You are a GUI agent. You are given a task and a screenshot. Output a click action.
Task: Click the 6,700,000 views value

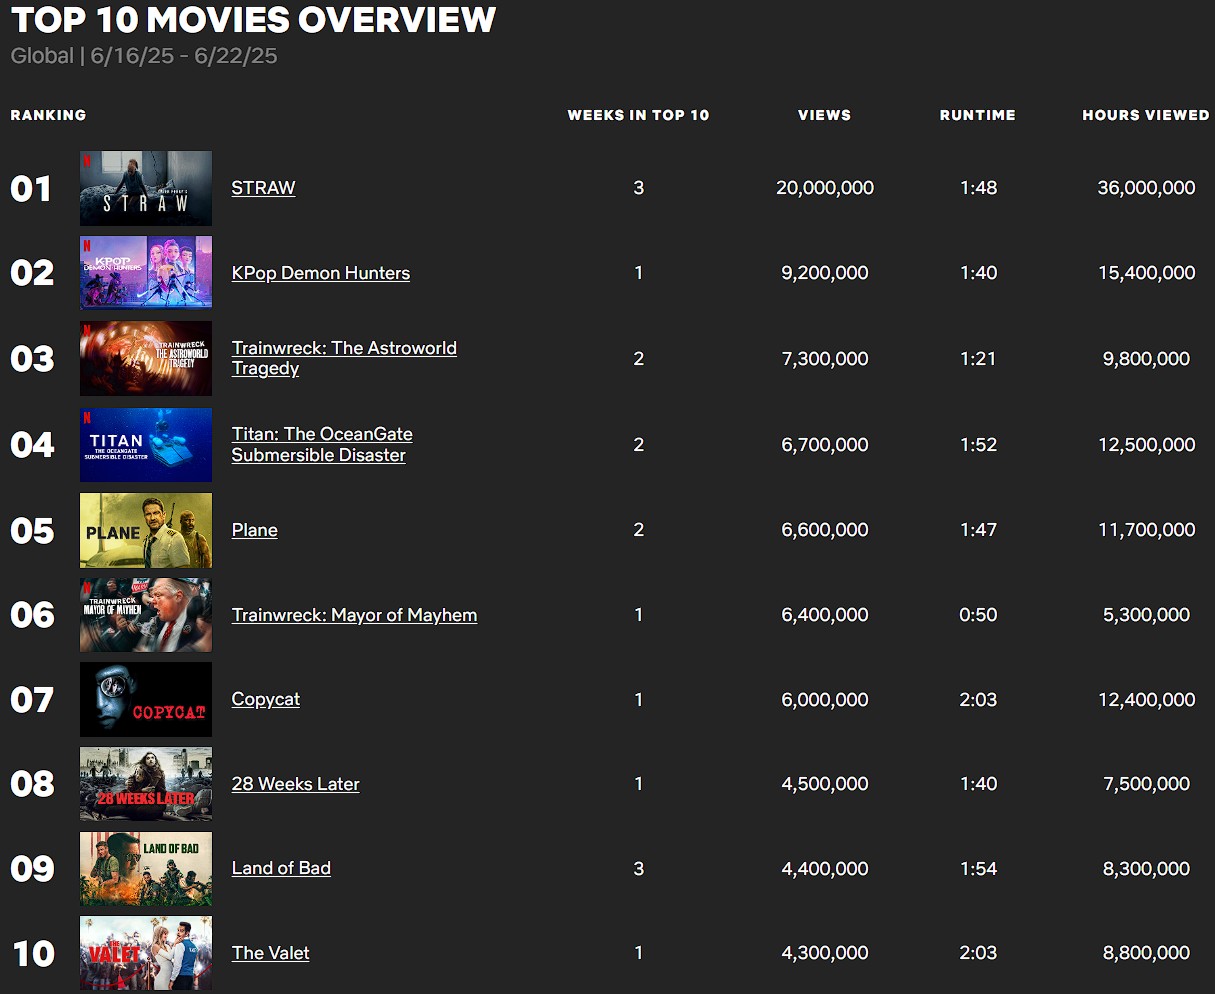click(x=825, y=444)
